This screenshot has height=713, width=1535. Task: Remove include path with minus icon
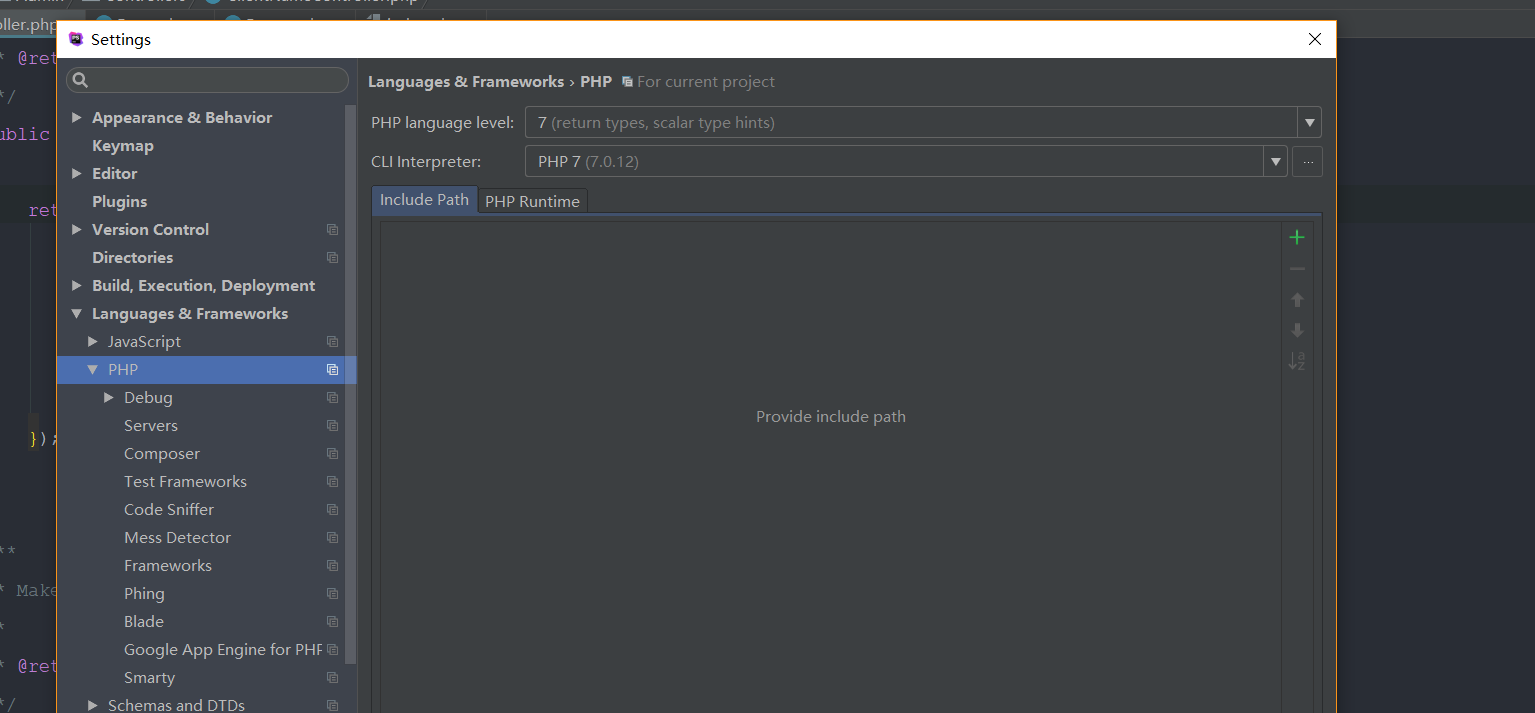pyautogui.click(x=1297, y=269)
